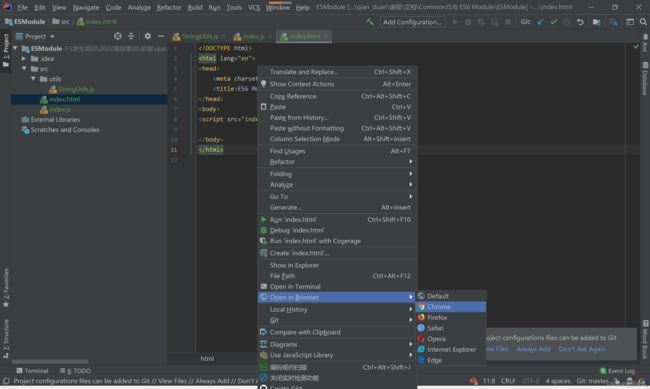Click the Collapse All icon in Project panel
The width and height of the screenshot is (650, 389).
pos(131,36)
